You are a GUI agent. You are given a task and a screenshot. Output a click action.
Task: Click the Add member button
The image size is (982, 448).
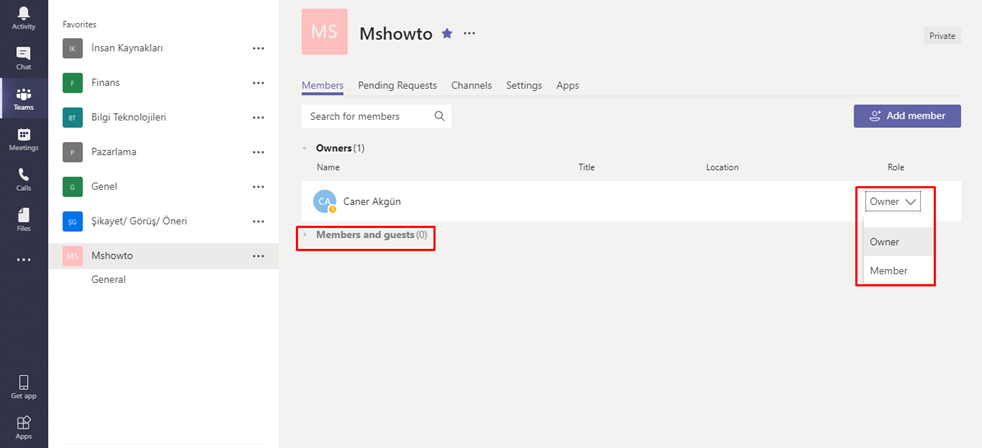click(x=907, y=116)
